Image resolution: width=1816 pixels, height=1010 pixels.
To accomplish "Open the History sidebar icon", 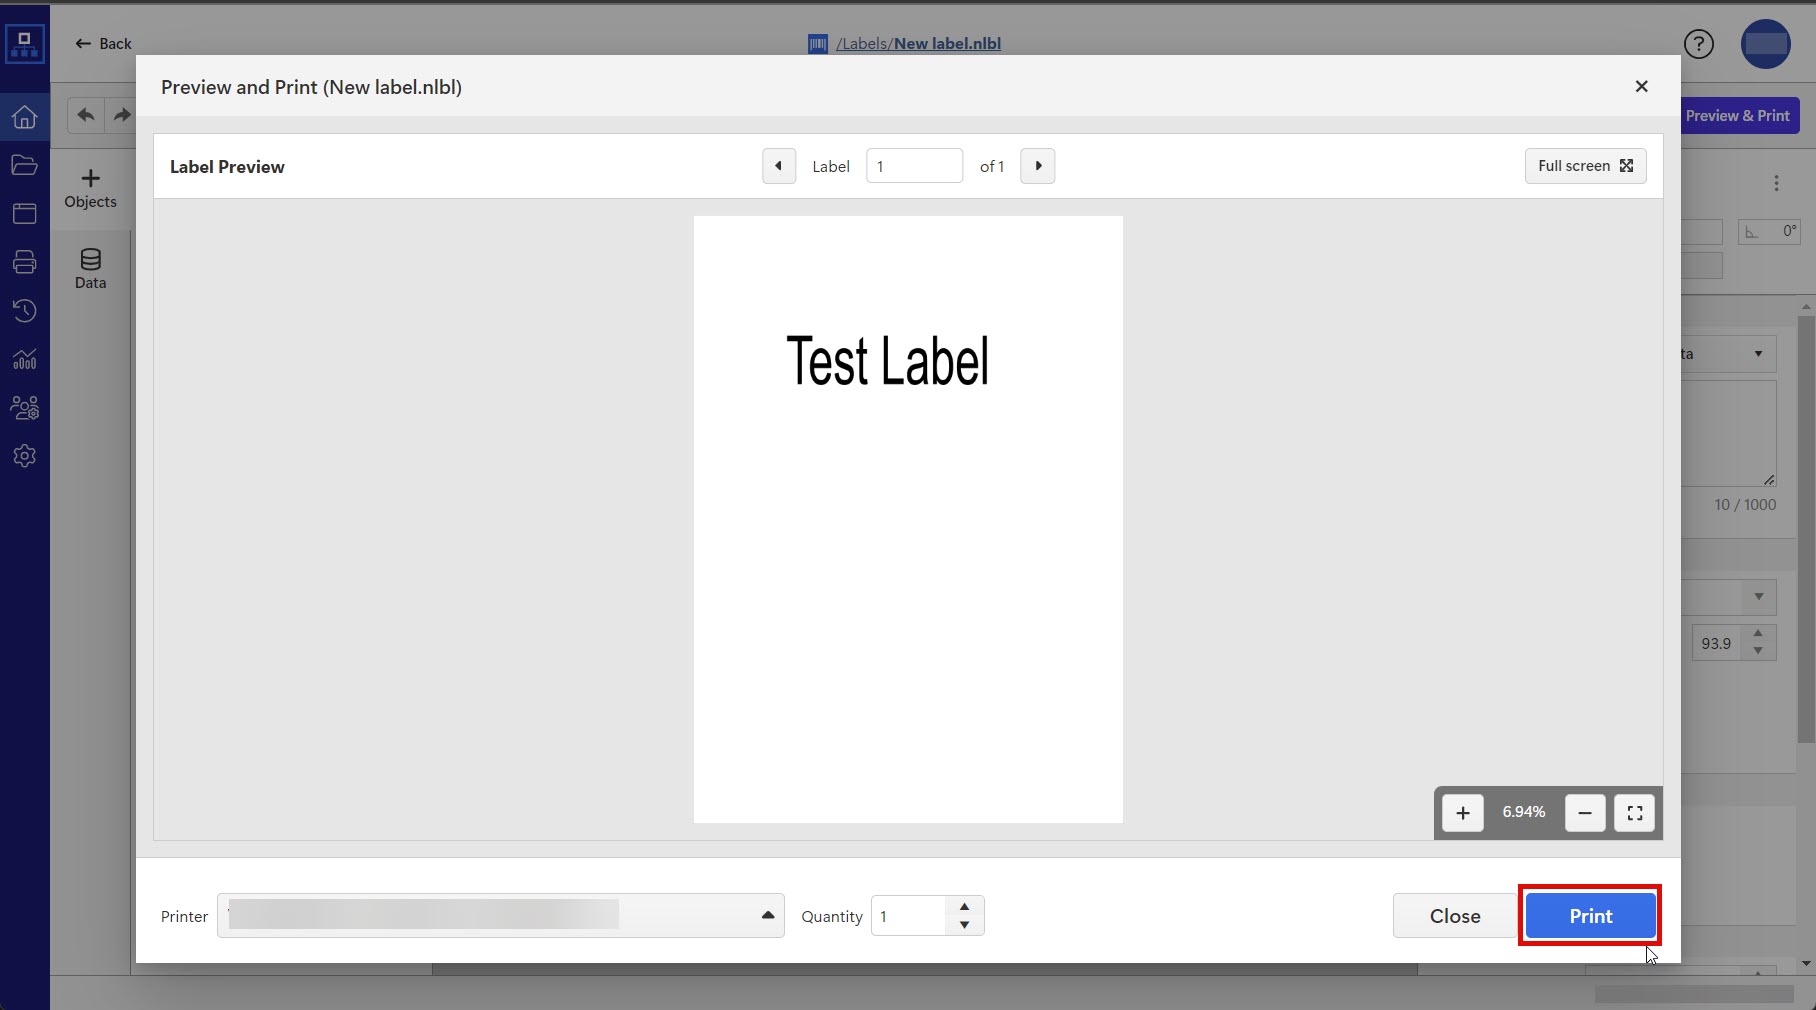I will [24, 311].
